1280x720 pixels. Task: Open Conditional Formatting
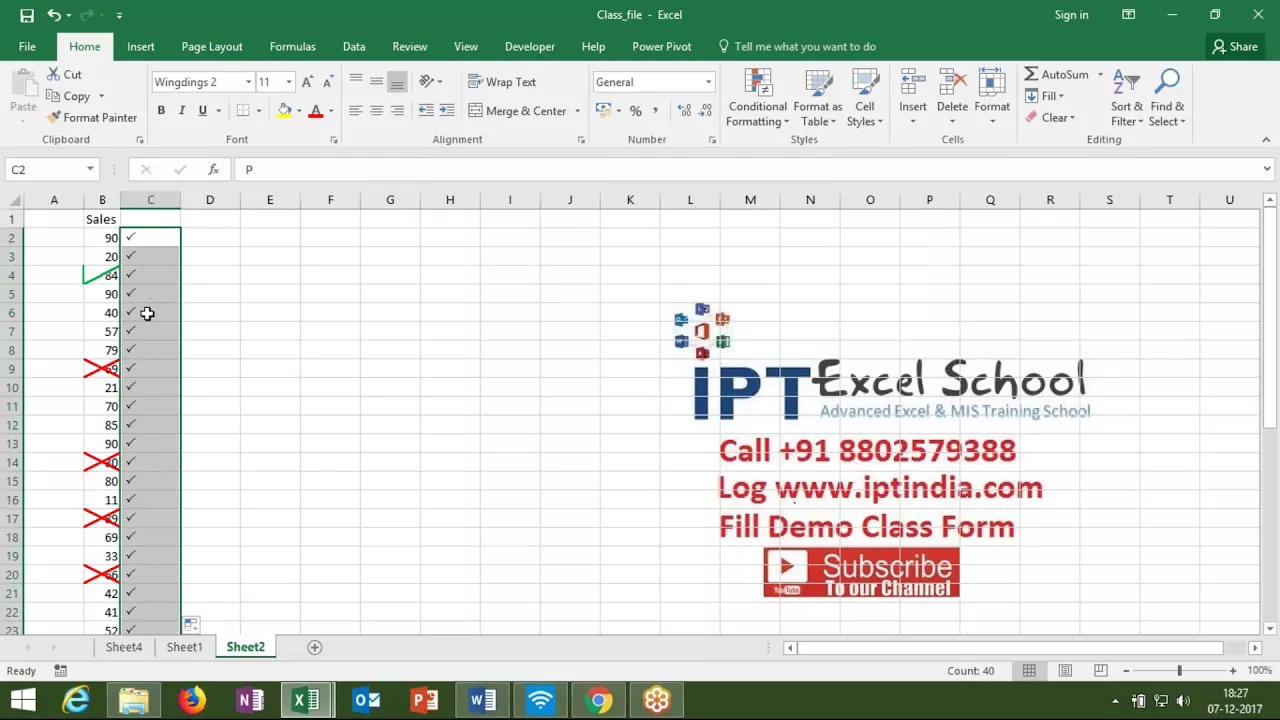pyautogui.click(x=757, y=98)
